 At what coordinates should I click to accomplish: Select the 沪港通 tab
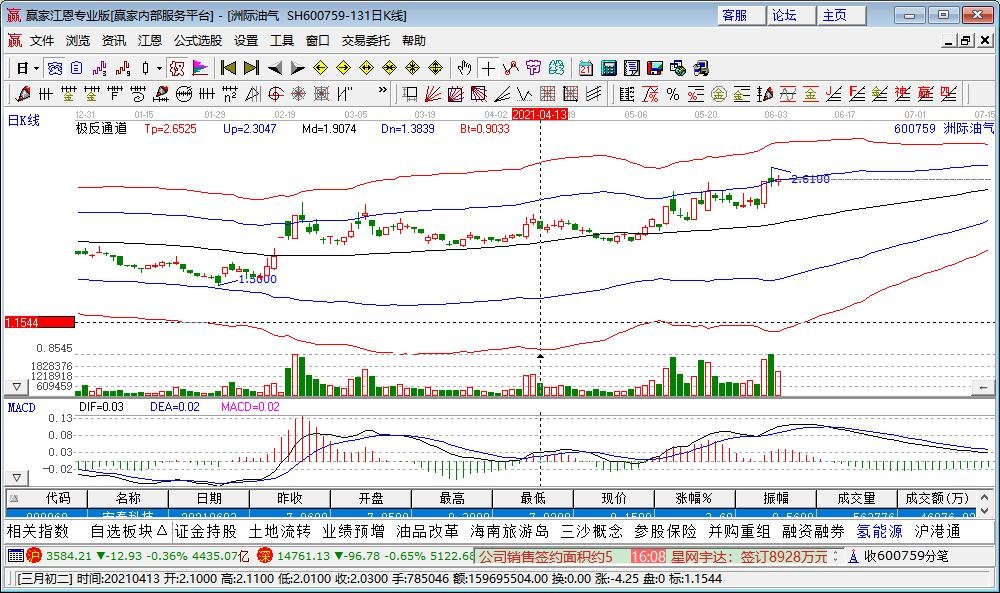[937, 531]
